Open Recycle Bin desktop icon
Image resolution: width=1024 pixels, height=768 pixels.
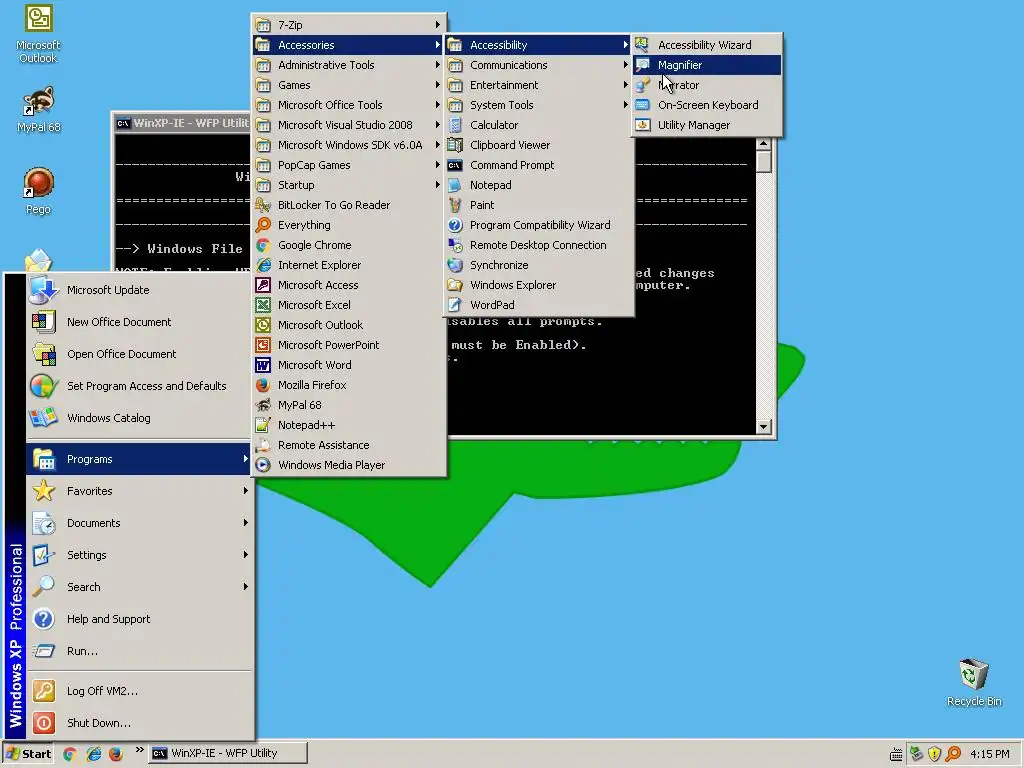click(974, 682)
